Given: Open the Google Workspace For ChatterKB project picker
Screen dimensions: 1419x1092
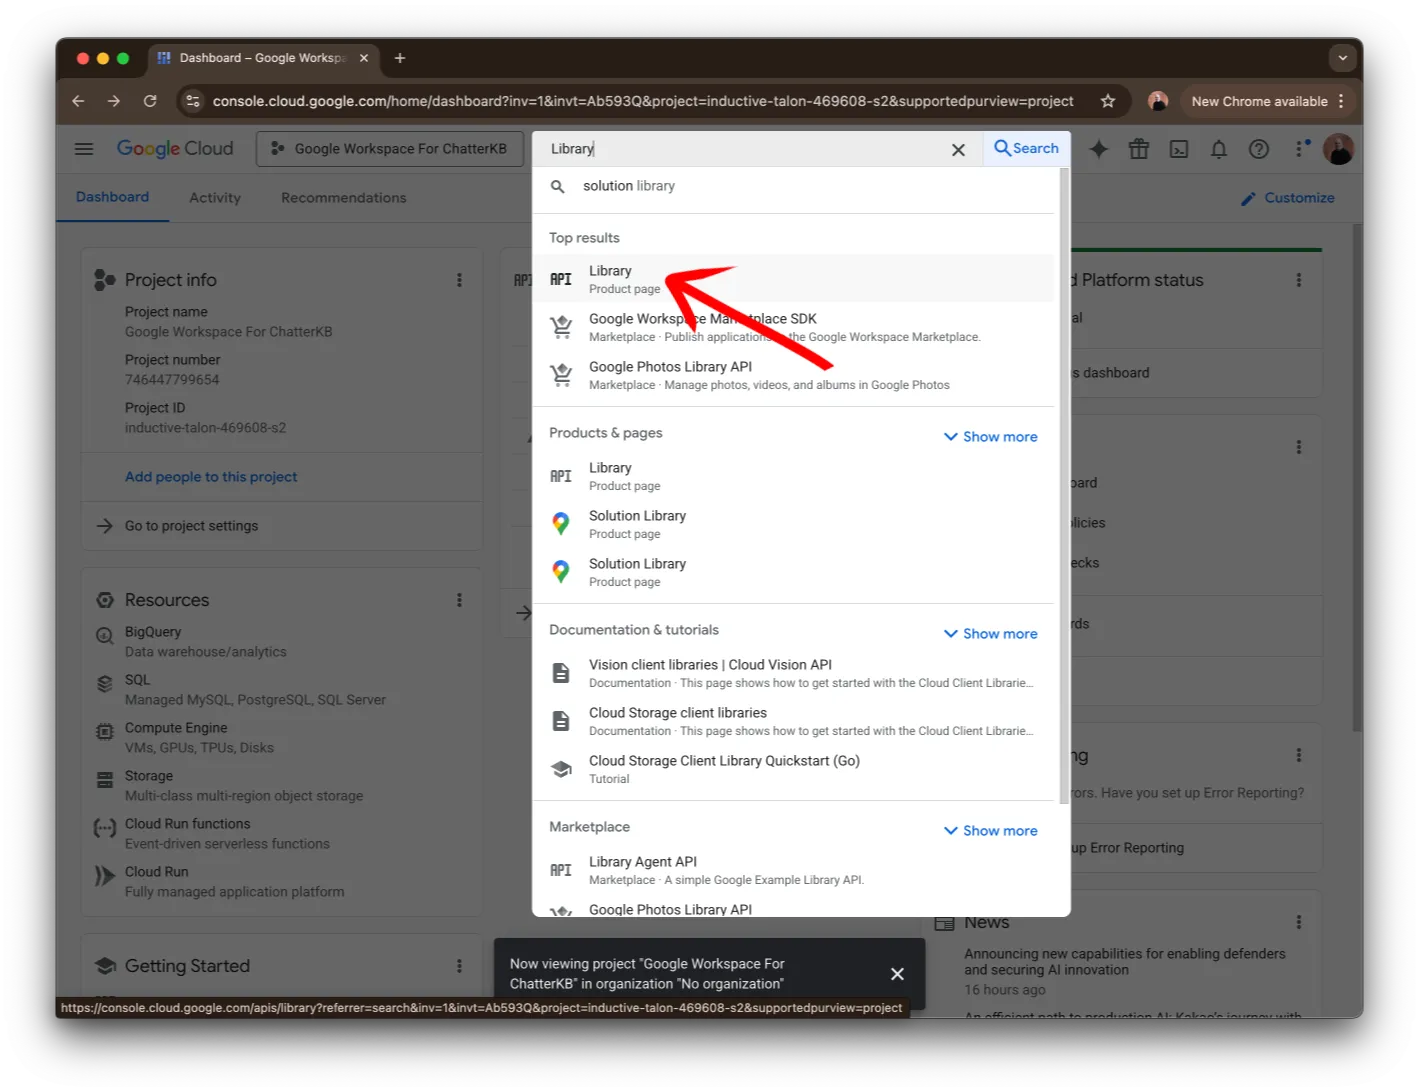Looking at the screenshot, I should click(390, 149).
